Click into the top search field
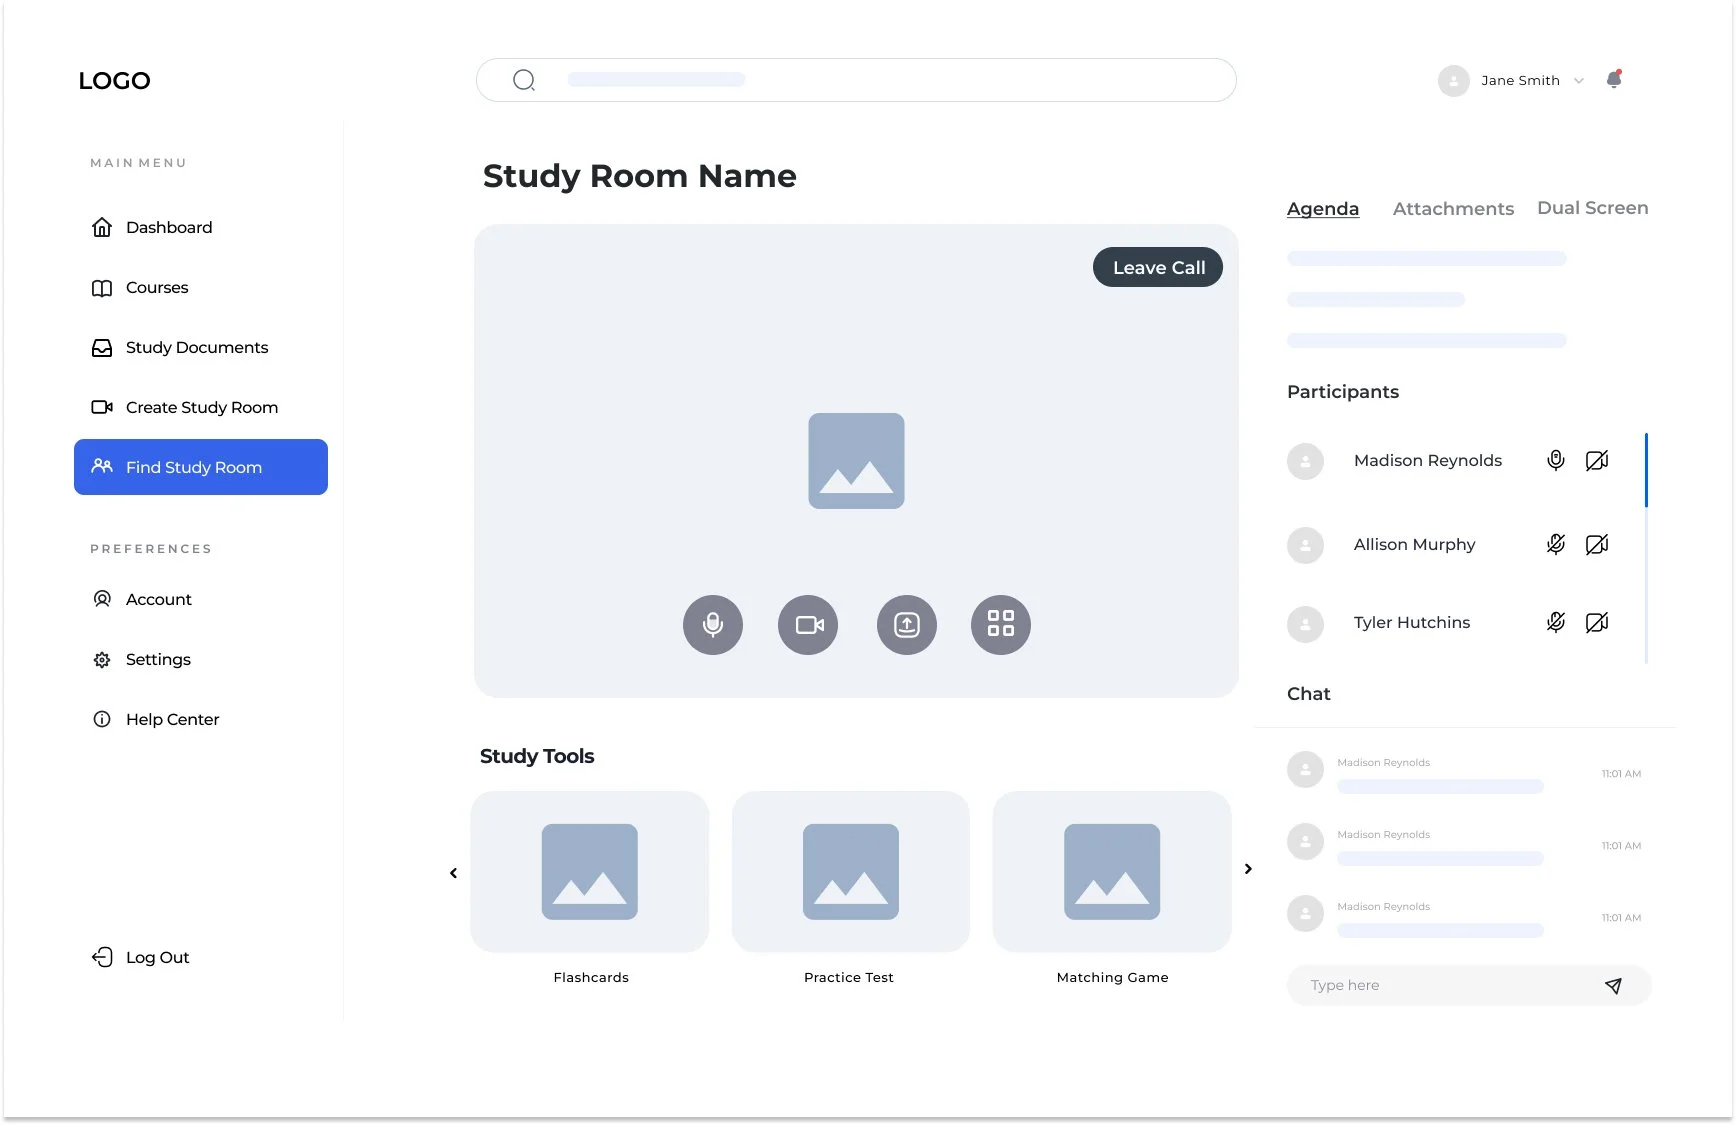Viewport: 1736px width, 1125px height. click(856, 80)
